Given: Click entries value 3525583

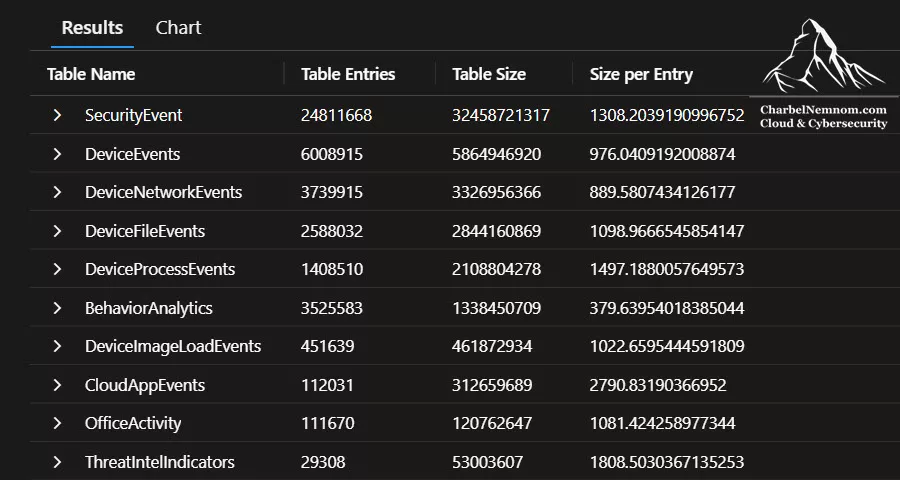Looking at the screenshot, I should click(x=332, y=308).
